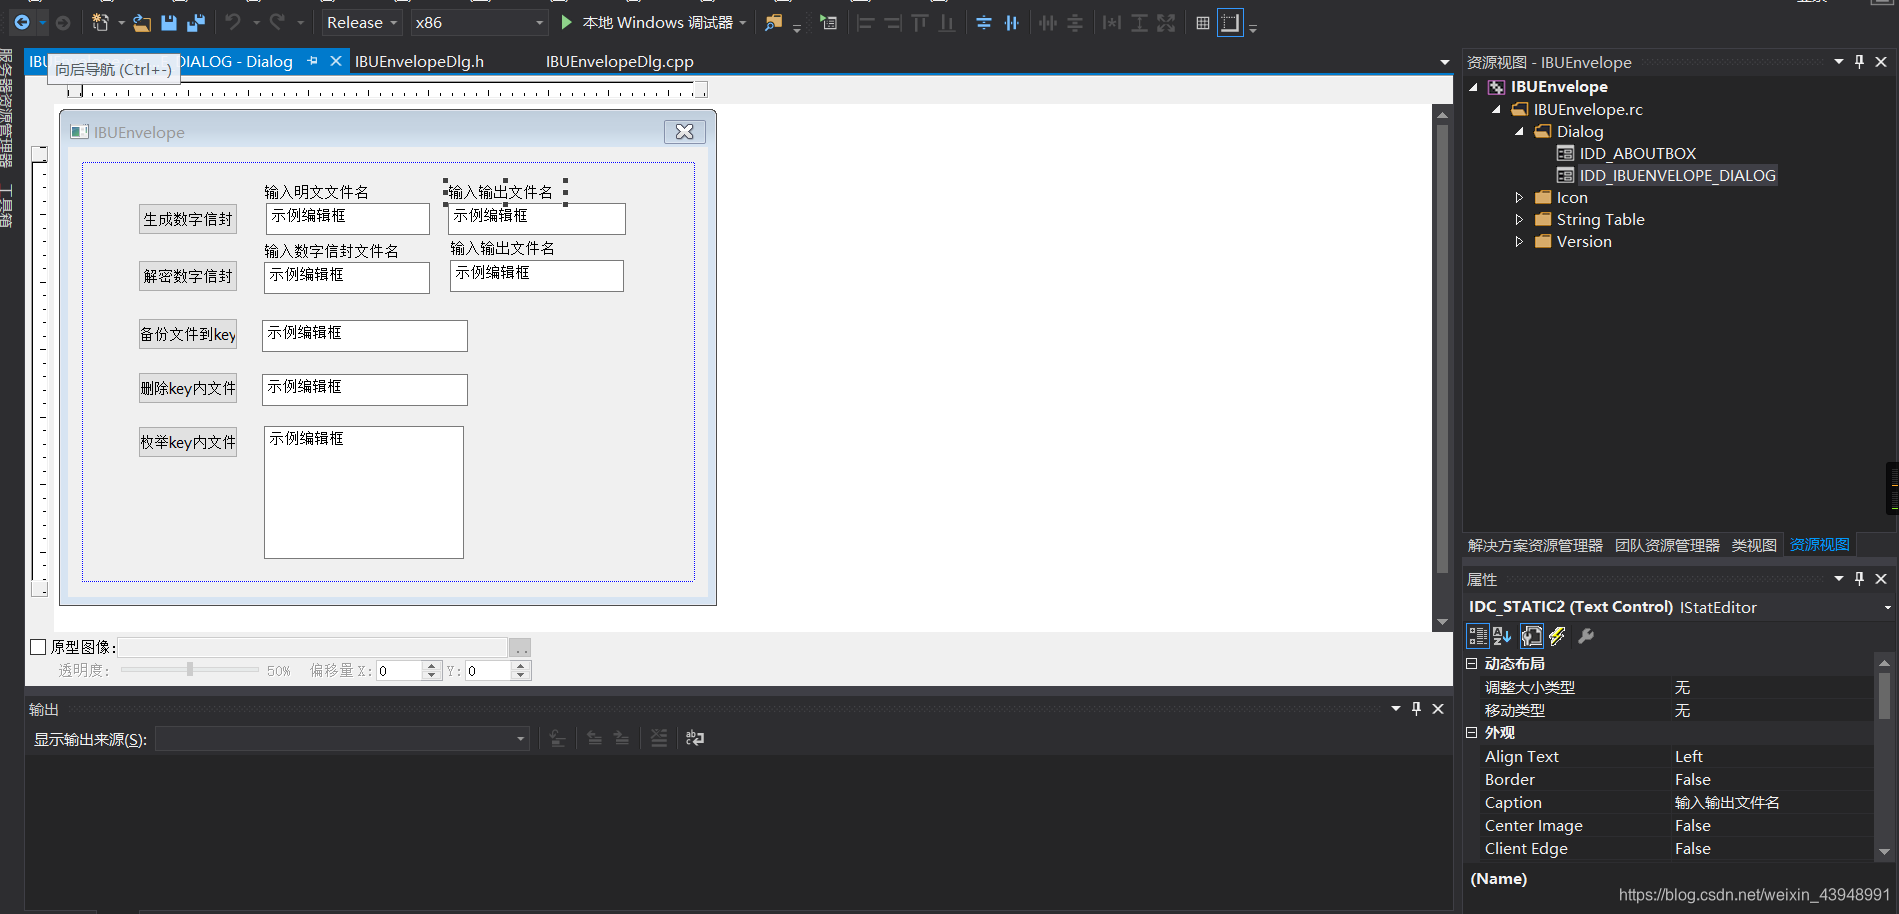Select the 解密数字信封 button in dialog
1899x914 pixels.
[x=188, y=276]
